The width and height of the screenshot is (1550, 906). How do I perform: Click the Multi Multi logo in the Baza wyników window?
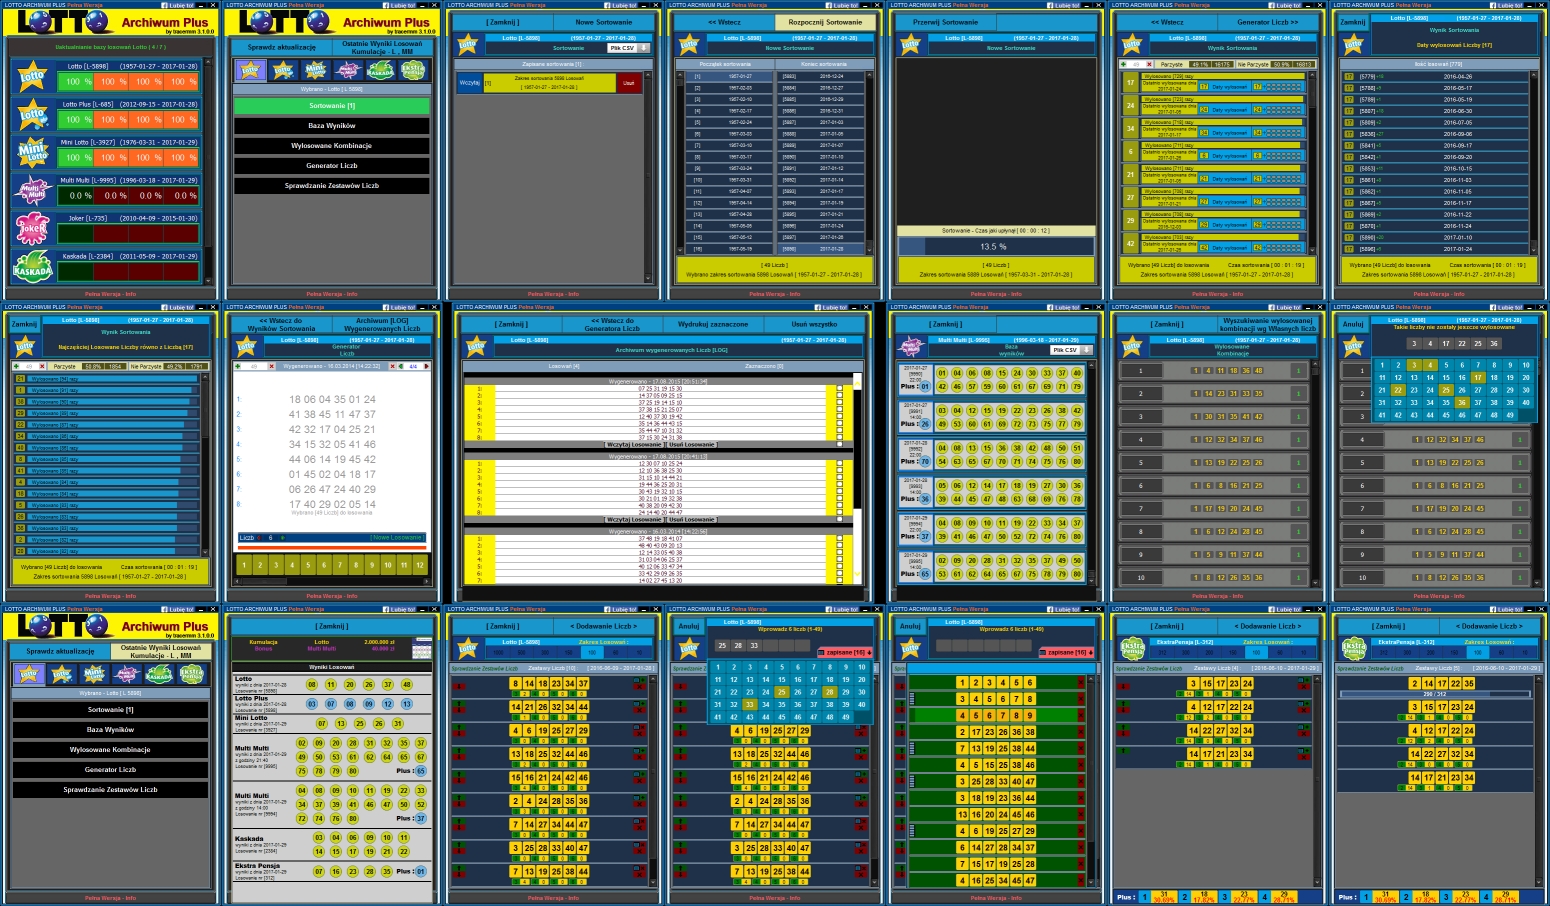click(910, 346)
